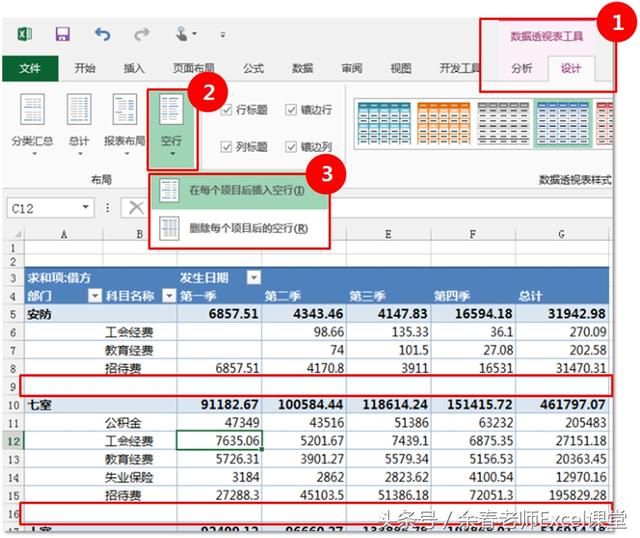Cancel the formula bar entry with X
The image size is (640, 538).
136,208
